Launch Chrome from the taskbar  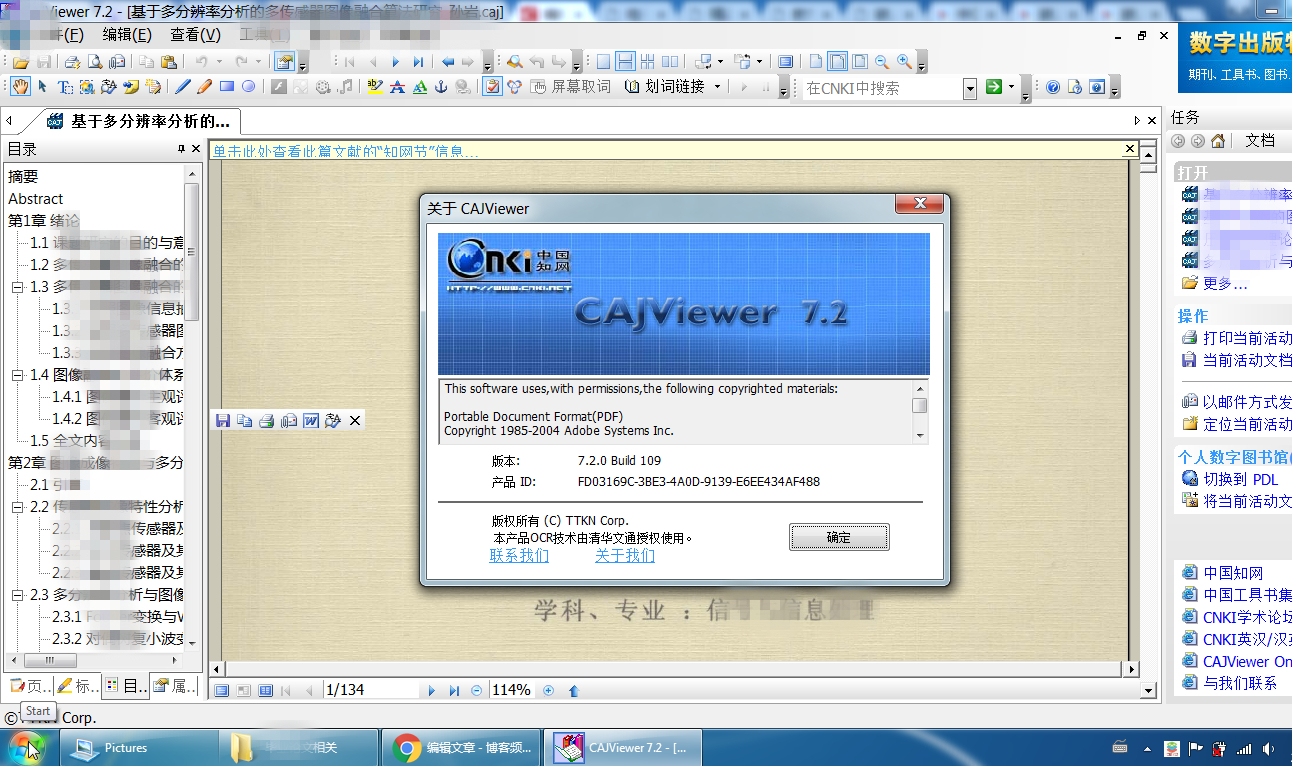tap(405, 747)
